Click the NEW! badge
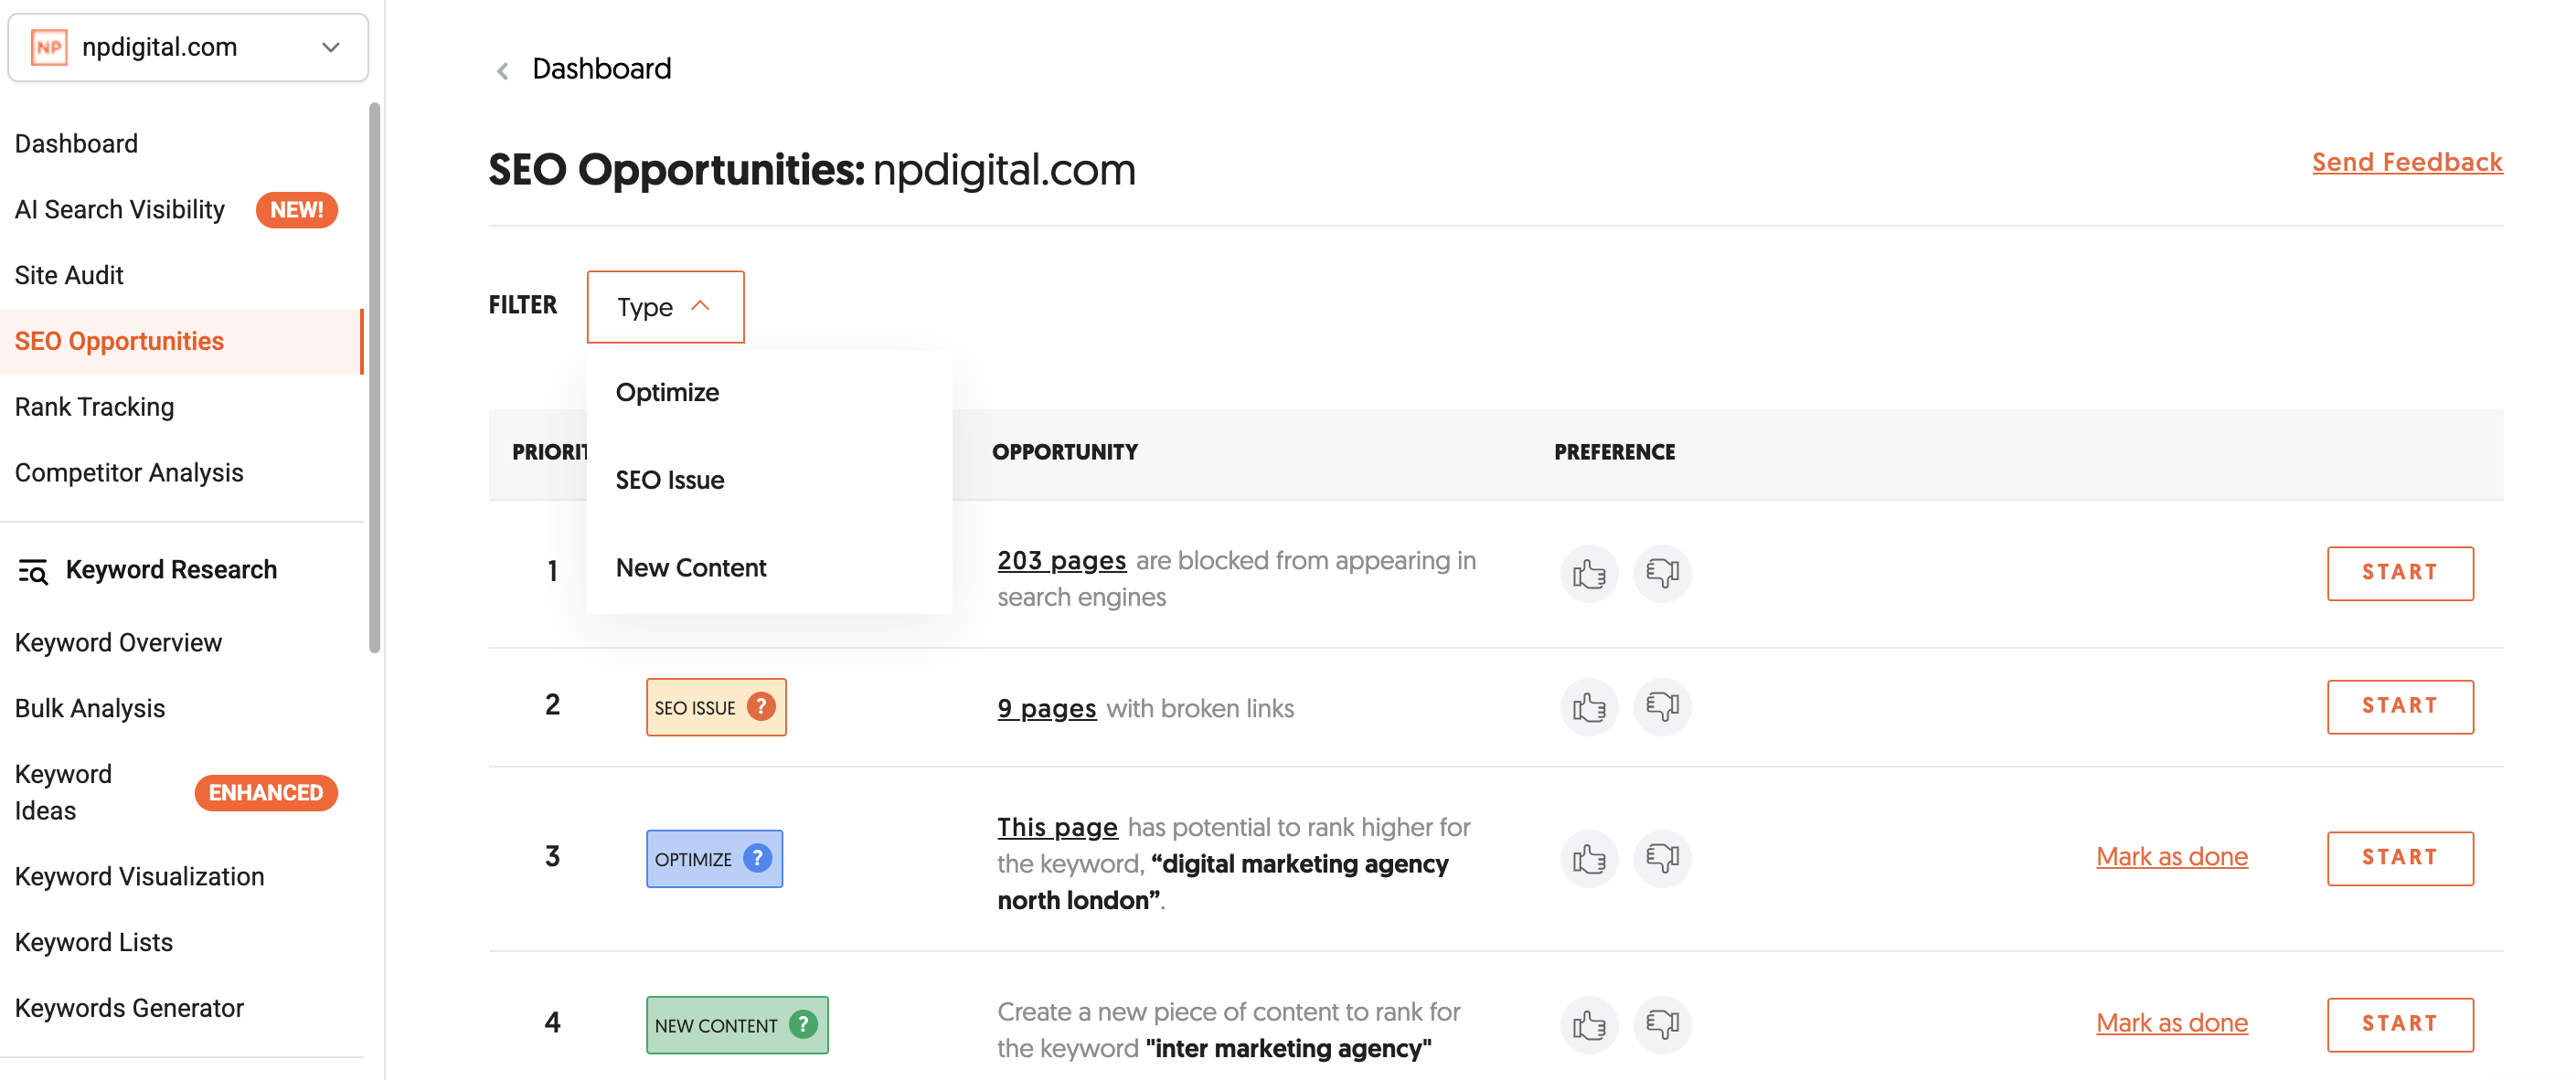Viewport: 2576px width, 1080px height. (297, 210)
